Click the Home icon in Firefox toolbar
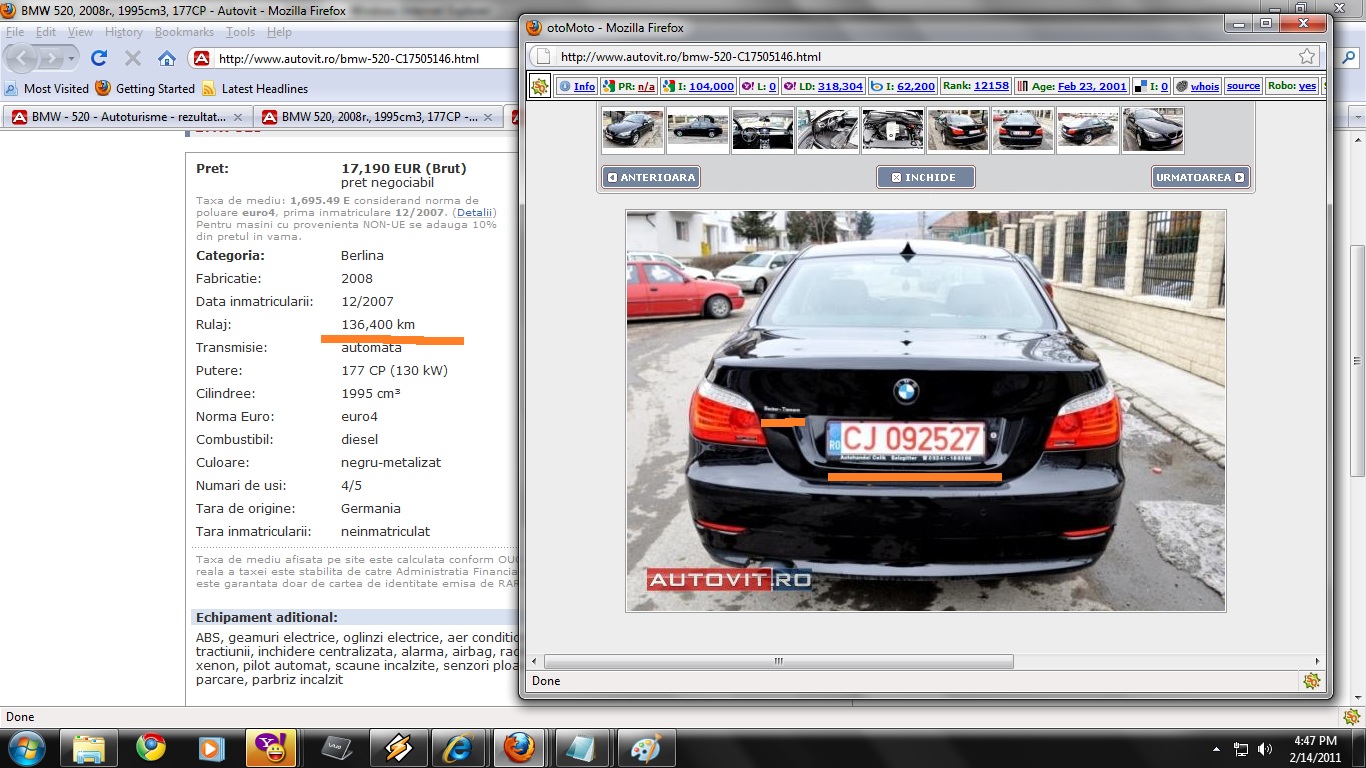The height and width of the screenshot is (768, 1366). coord(167,58)
